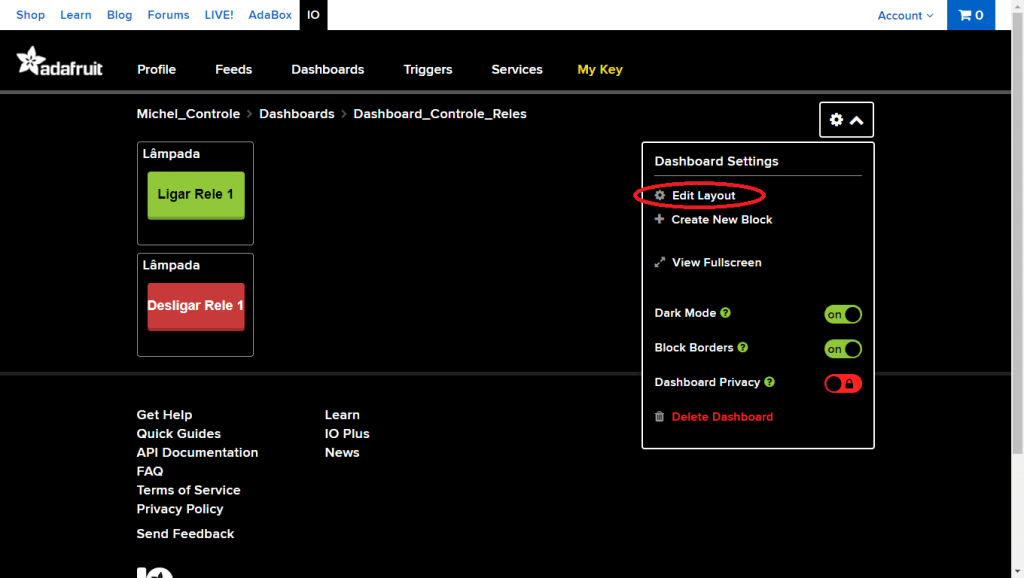Screen dimensions: 1024x578
Task: Toggle the Dashboard Privacy lock switch
Action: 842,383
